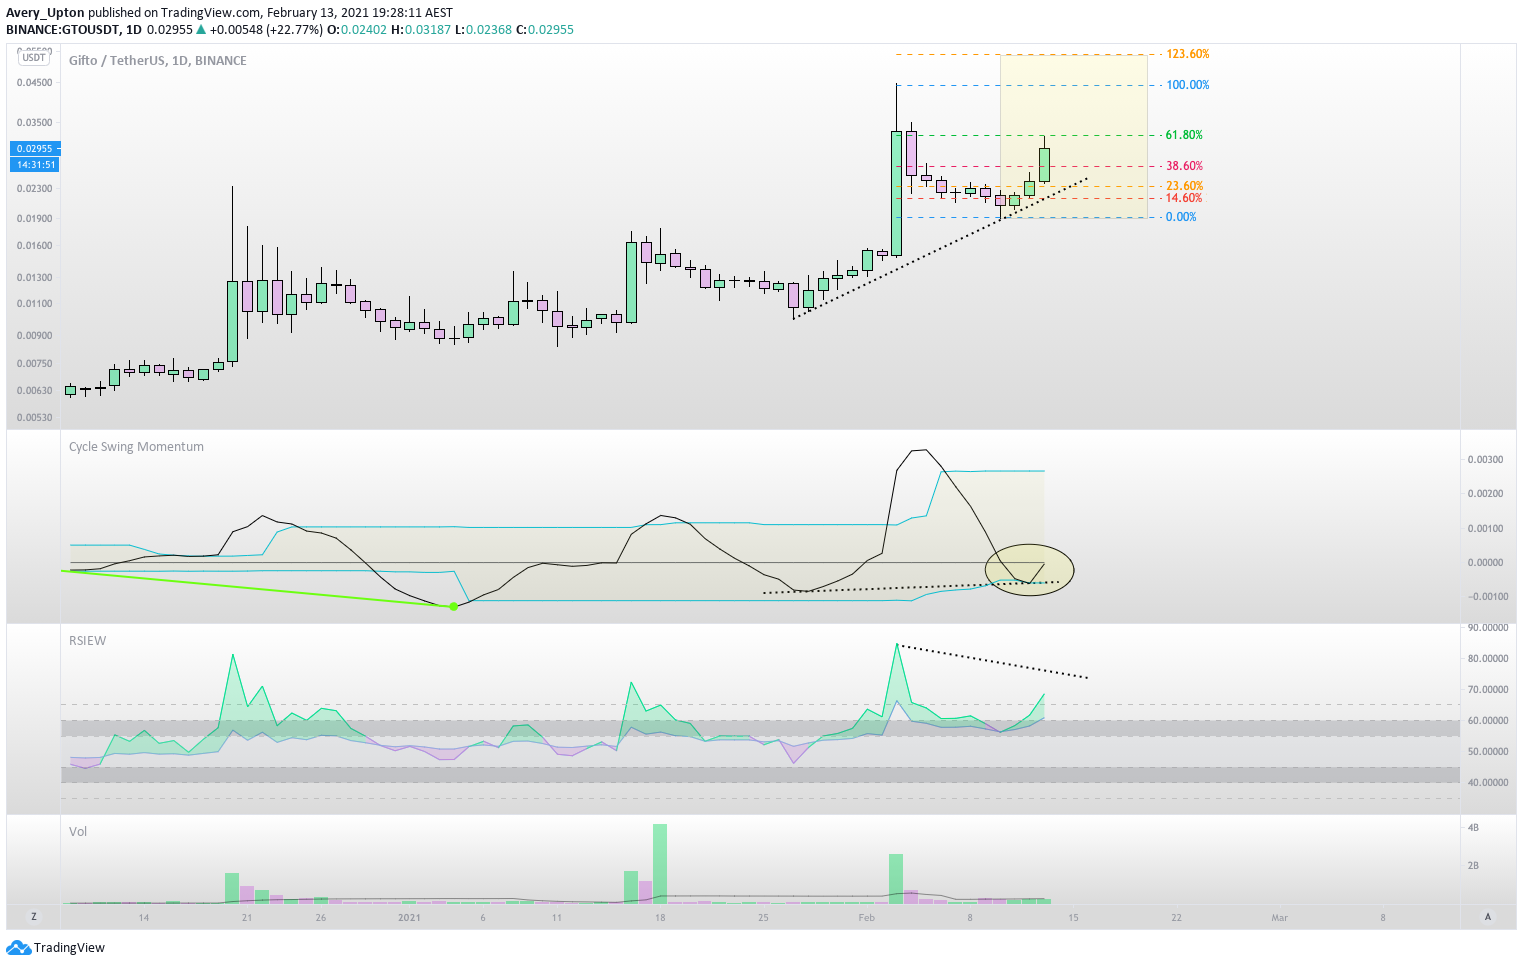Screen dimensions: 1523x966
Task: Click the bar countdown timer 14:31:51
Action: click(34, 164)
